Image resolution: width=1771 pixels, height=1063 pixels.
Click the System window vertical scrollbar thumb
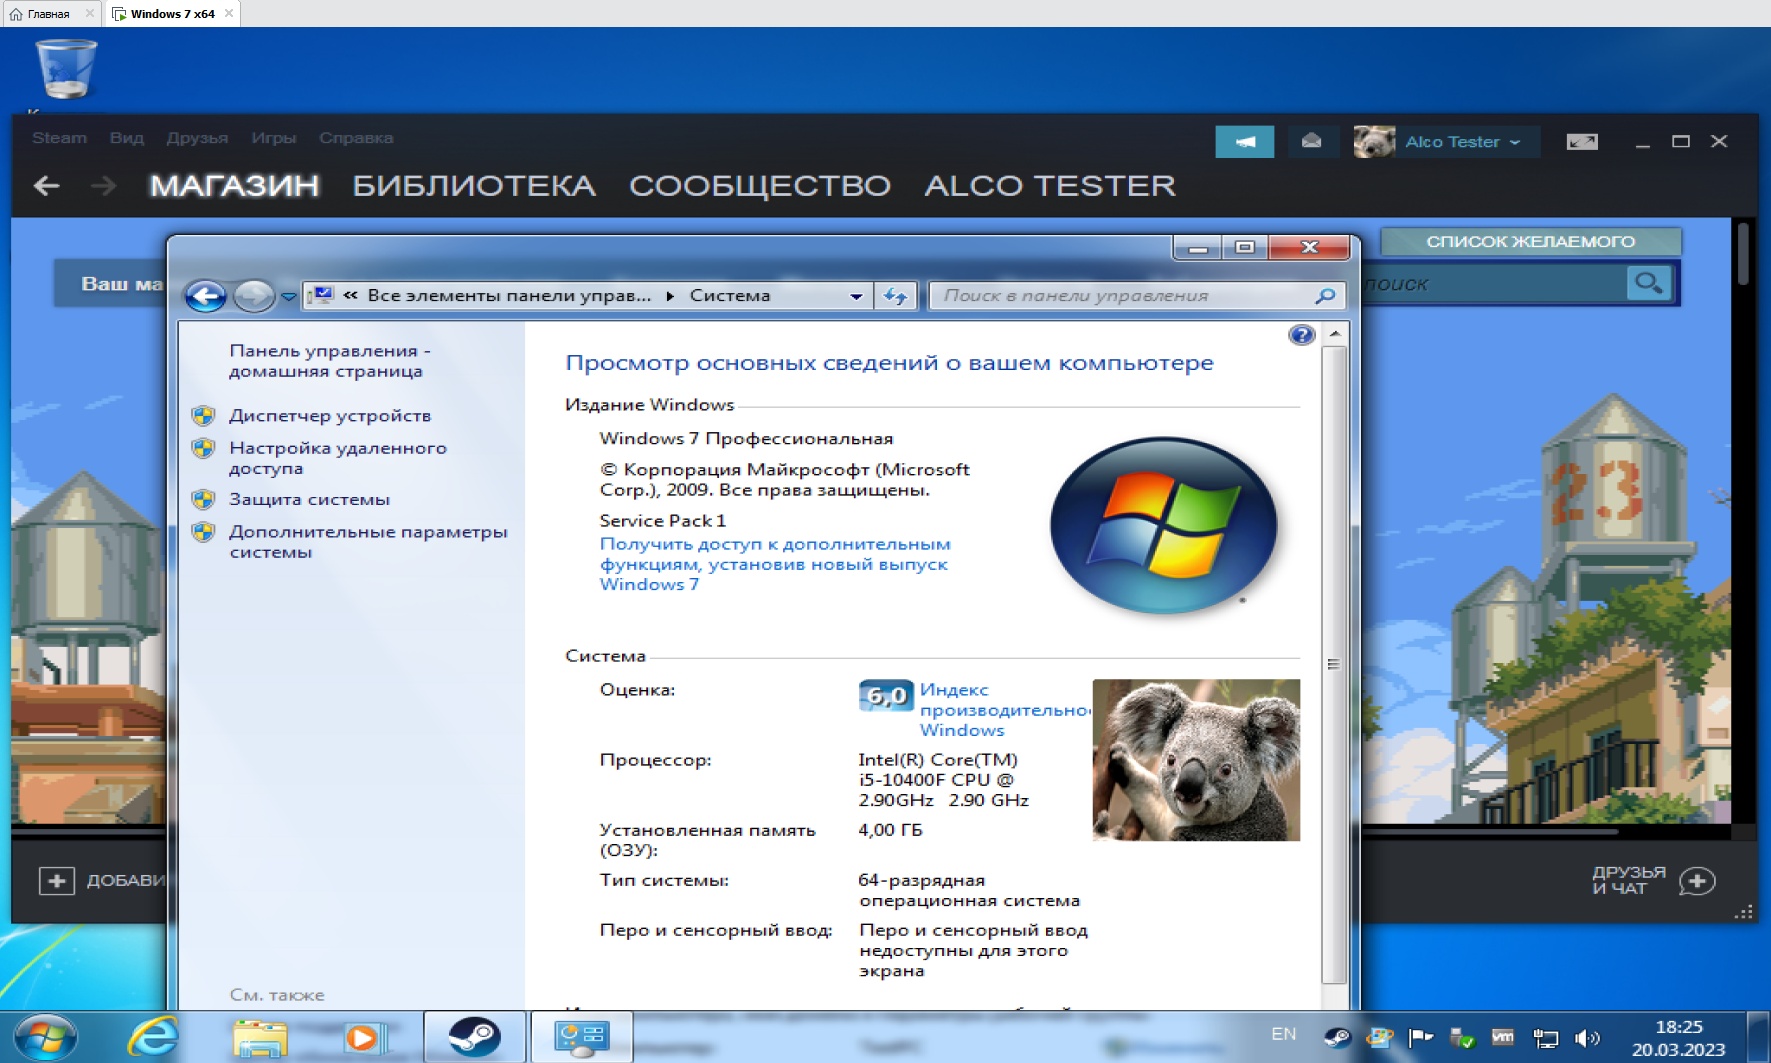point(1334,664)
